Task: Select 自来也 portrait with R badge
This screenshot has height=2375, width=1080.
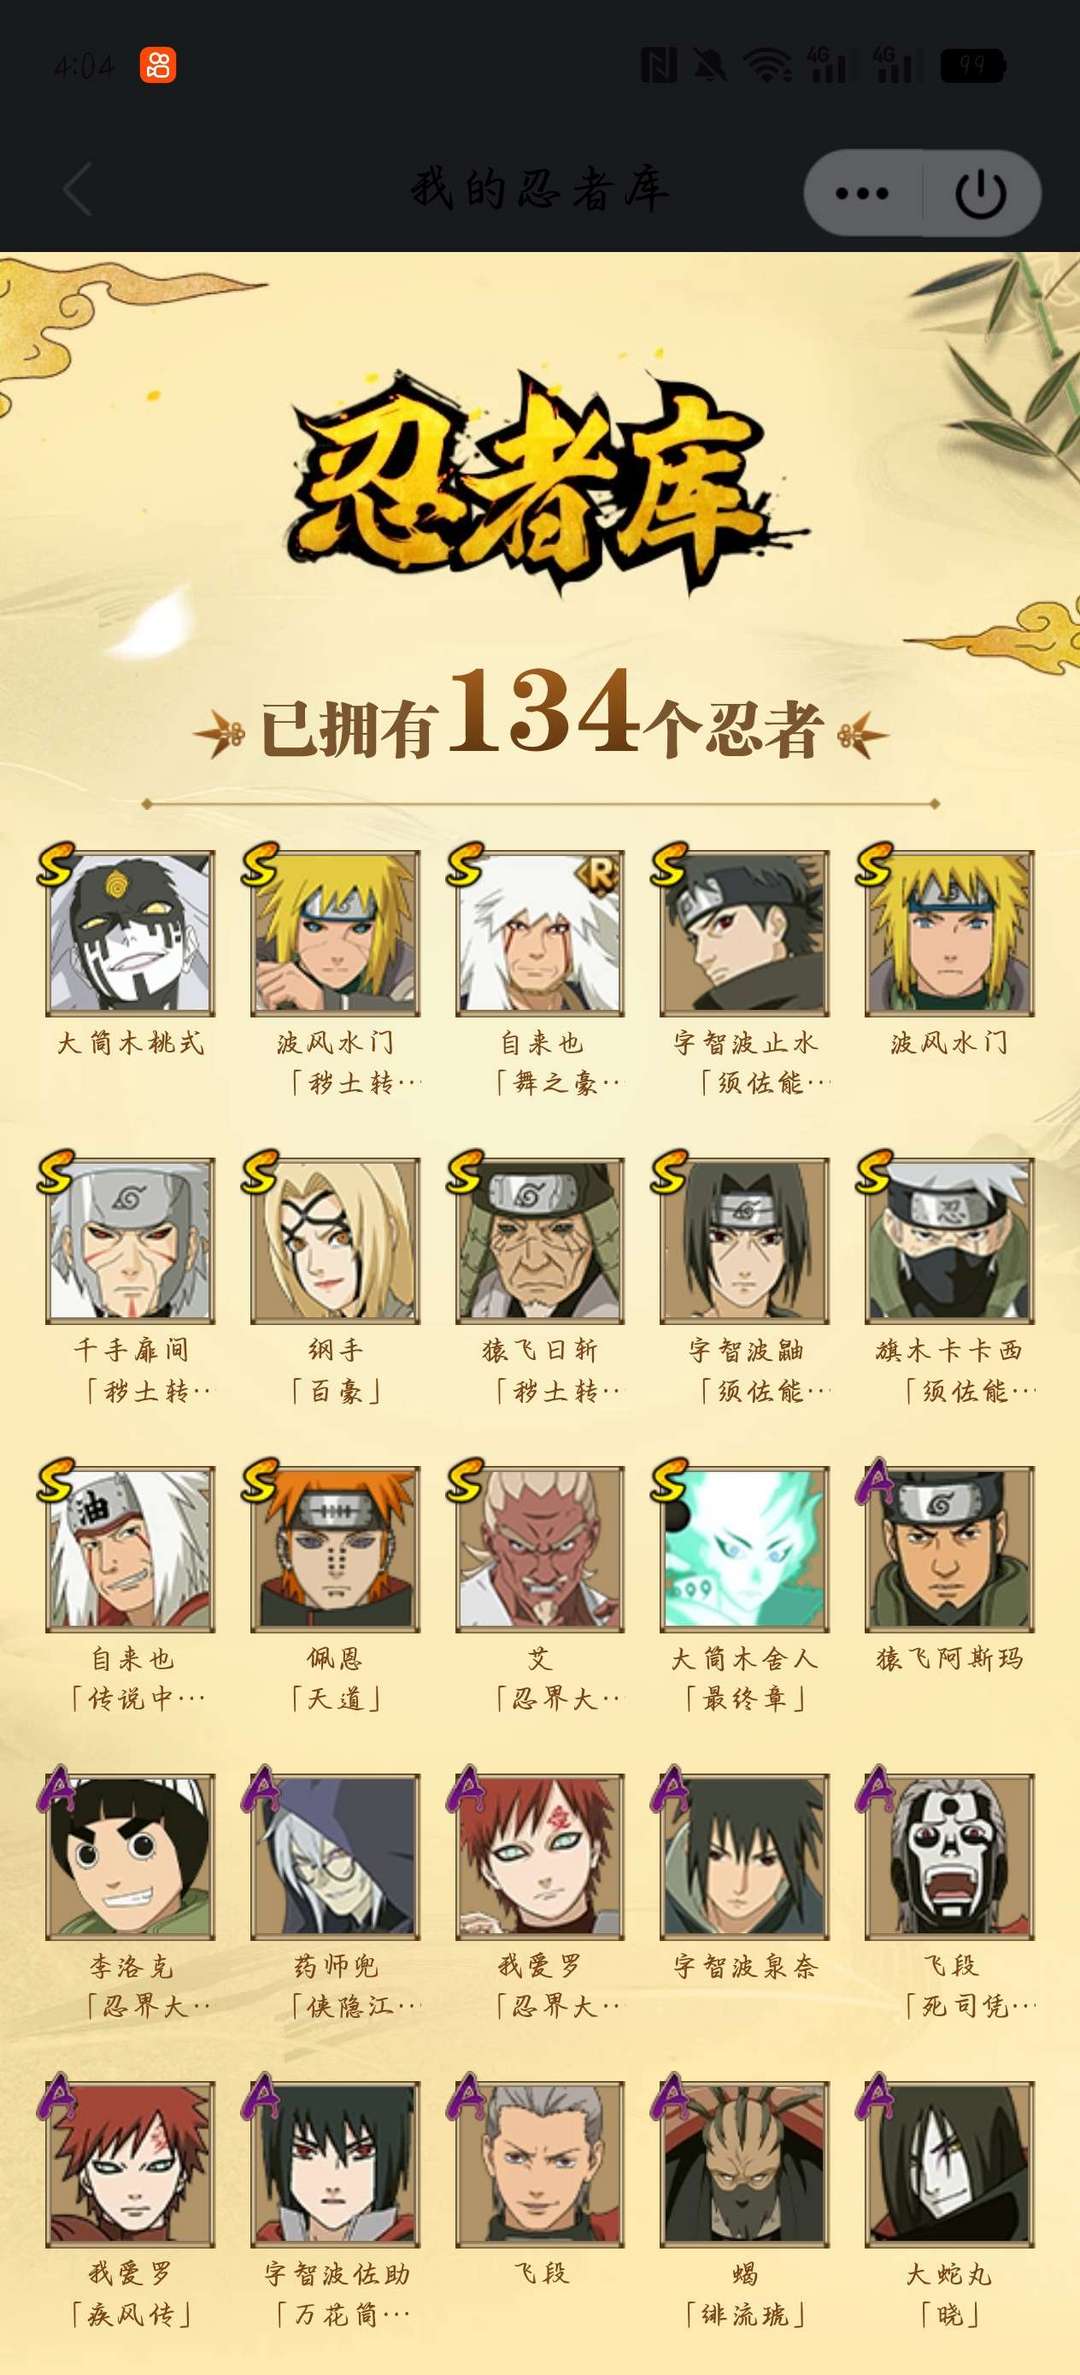Action: point(540,933)
